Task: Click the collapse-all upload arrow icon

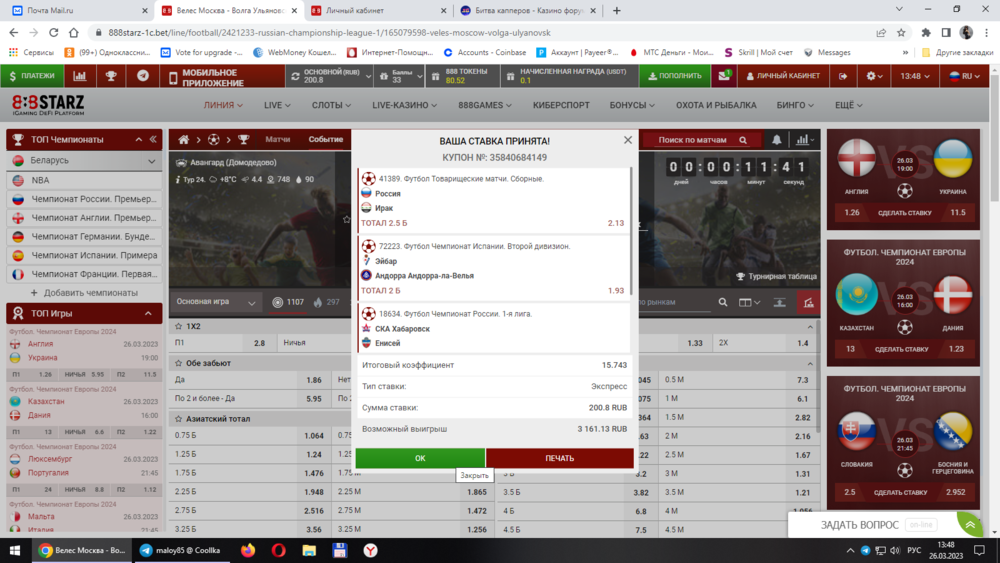Action: click(779, 302)
